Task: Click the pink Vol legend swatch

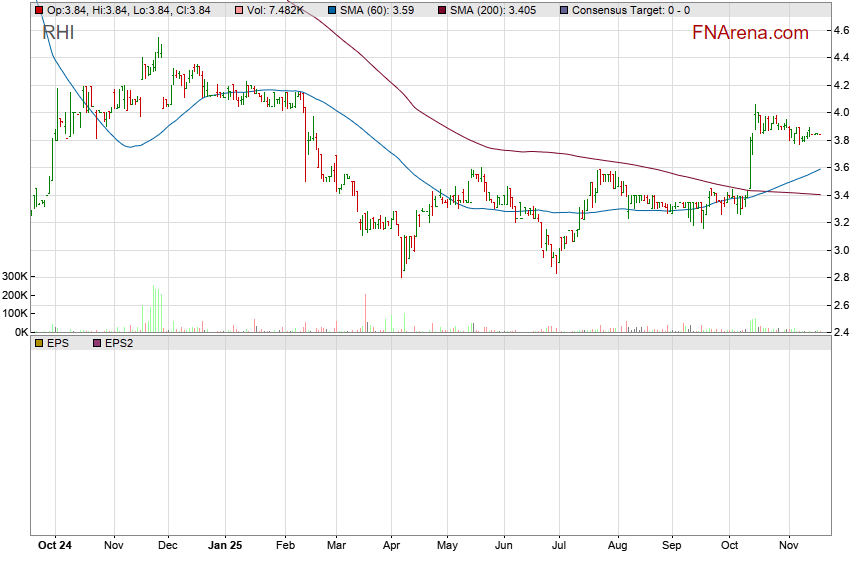Action: click(x=237, y=10)
